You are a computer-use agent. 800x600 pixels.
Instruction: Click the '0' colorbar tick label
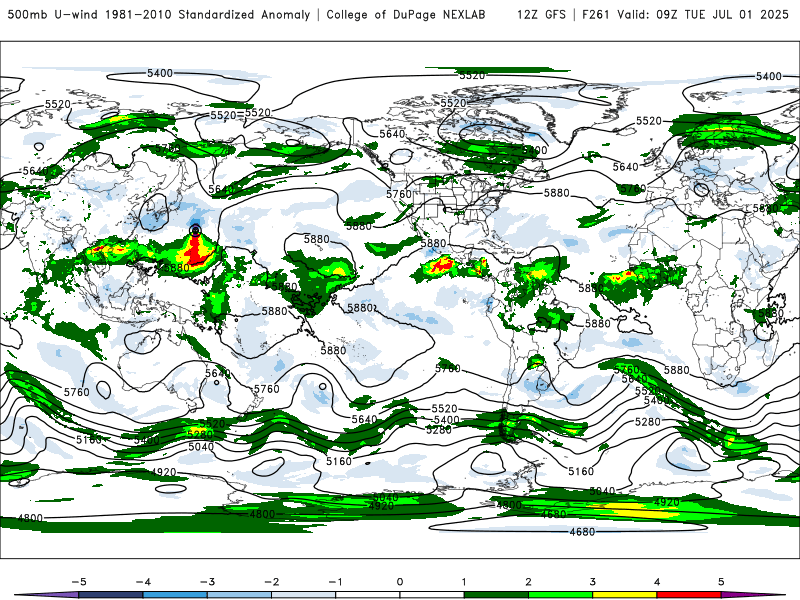click(399, 582)
